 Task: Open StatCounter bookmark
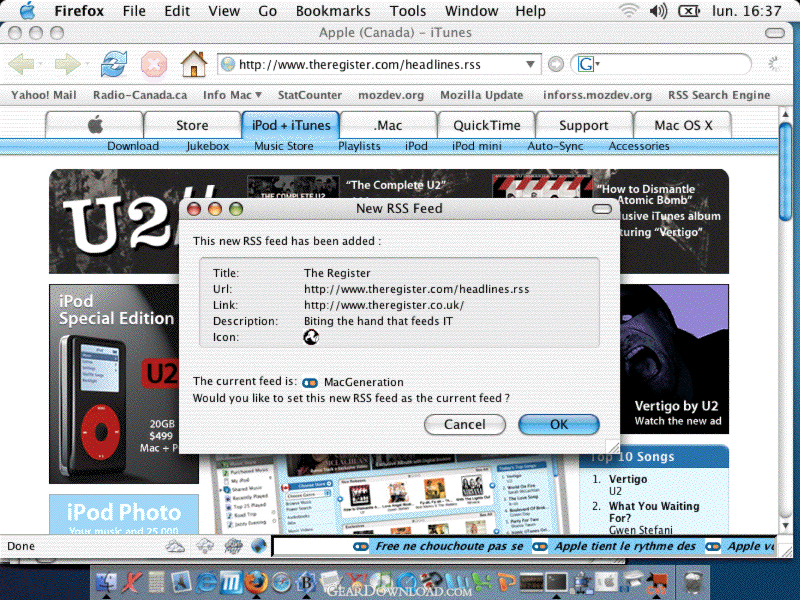click(x=310, y=95)
